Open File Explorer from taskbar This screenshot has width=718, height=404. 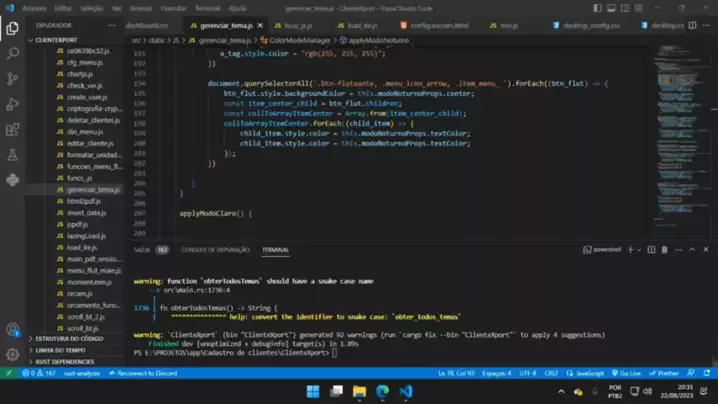coord(359,392)
